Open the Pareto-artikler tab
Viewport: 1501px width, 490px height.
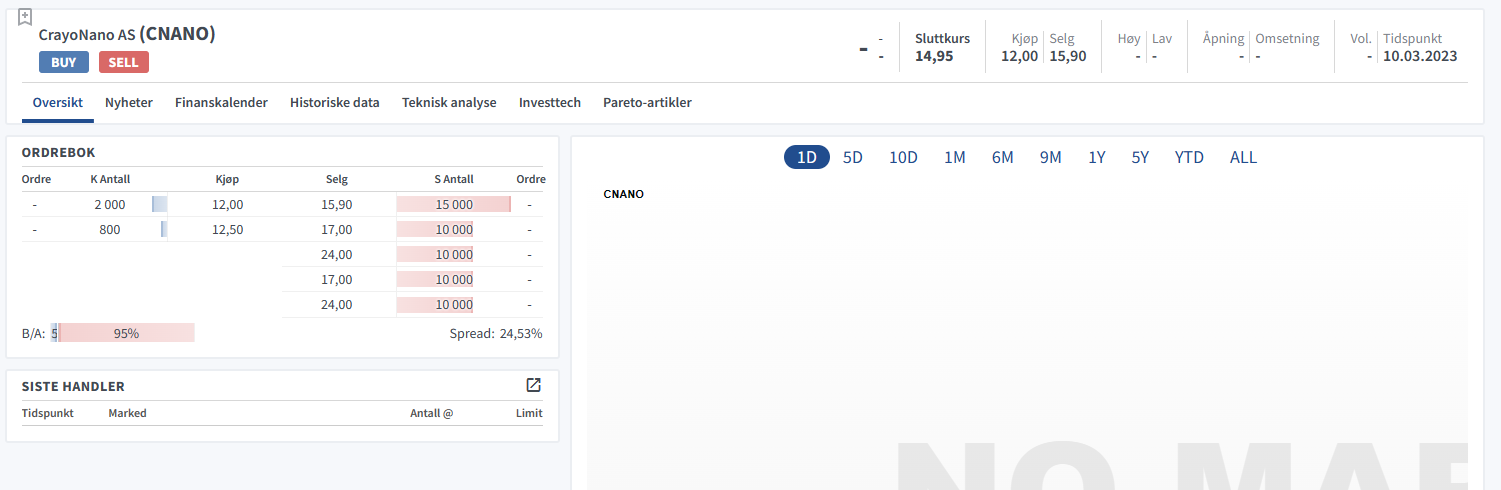[647, 102]
